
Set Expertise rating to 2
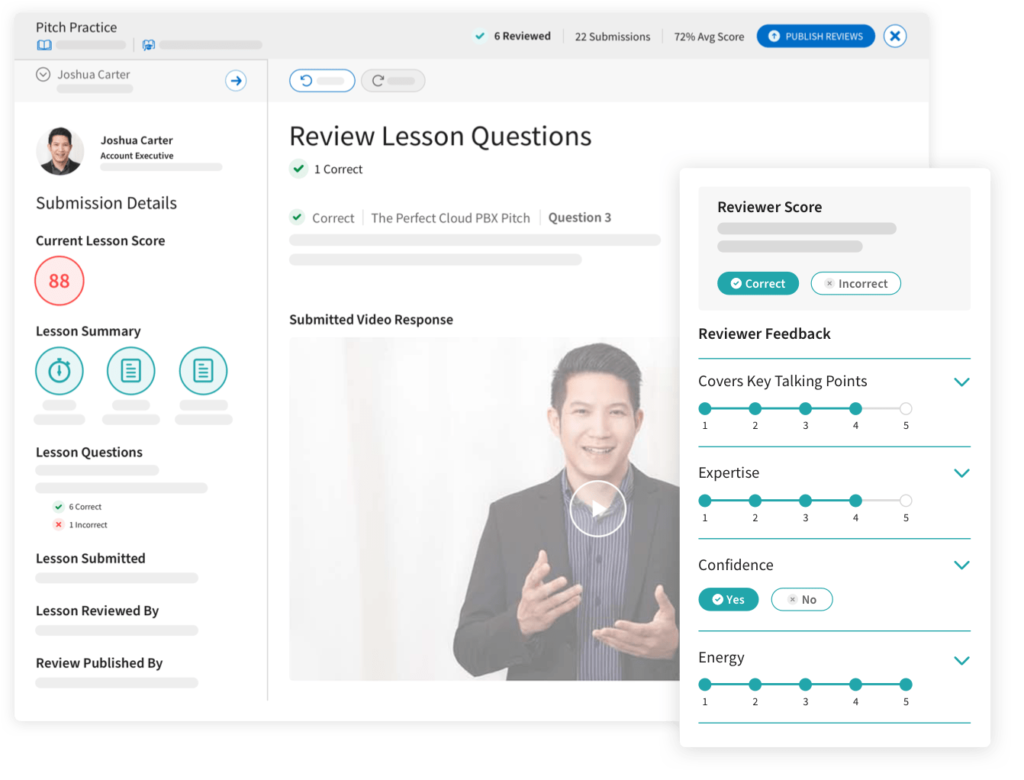click(x=755, y=501)
